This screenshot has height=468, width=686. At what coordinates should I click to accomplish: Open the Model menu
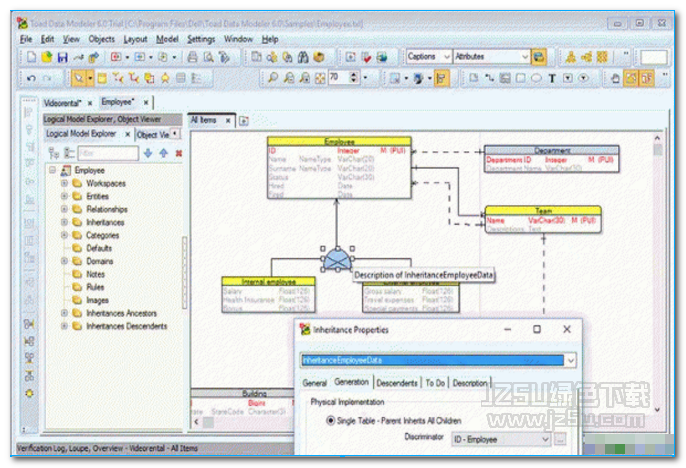click(167, 39)
